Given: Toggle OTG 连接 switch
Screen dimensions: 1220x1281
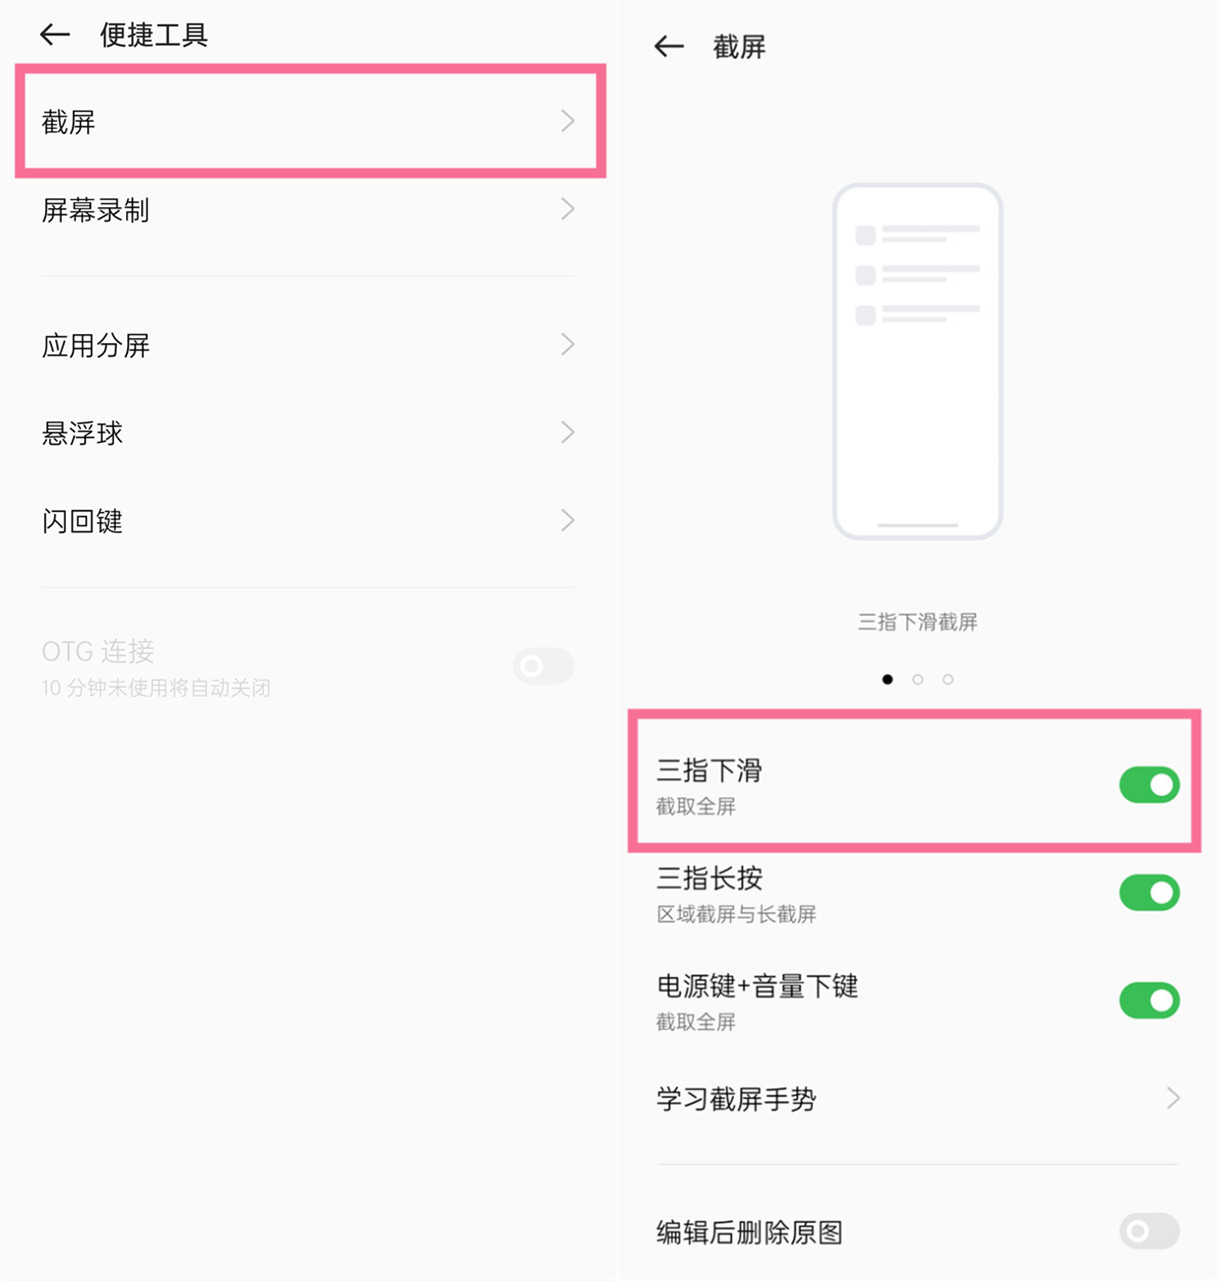Looking at the screenshot, I should pyautogui.click(x=543, y=666).
